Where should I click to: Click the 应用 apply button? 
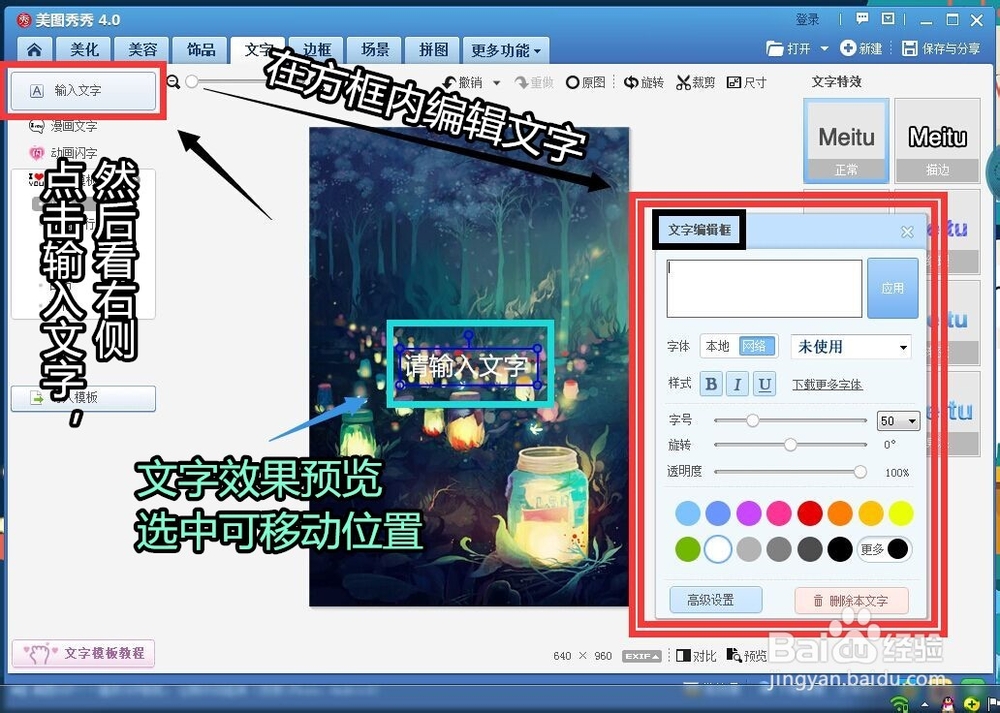click(x=893, y=288)
